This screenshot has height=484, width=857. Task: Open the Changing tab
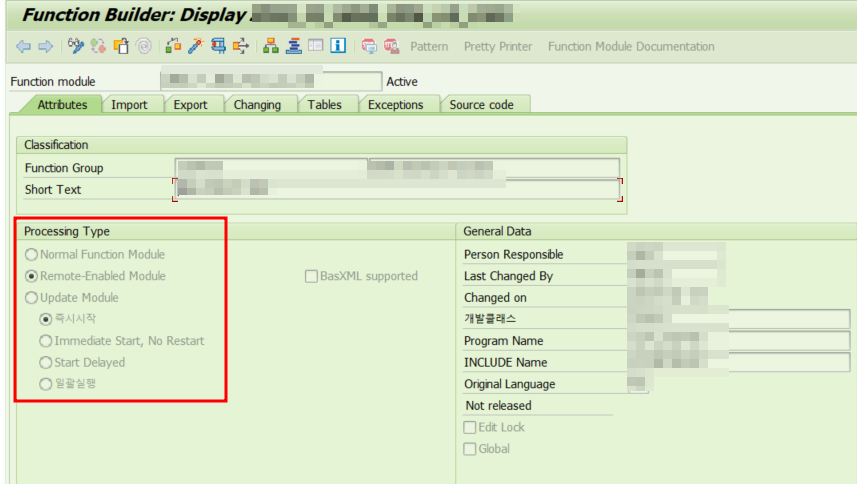click(257, 104)
